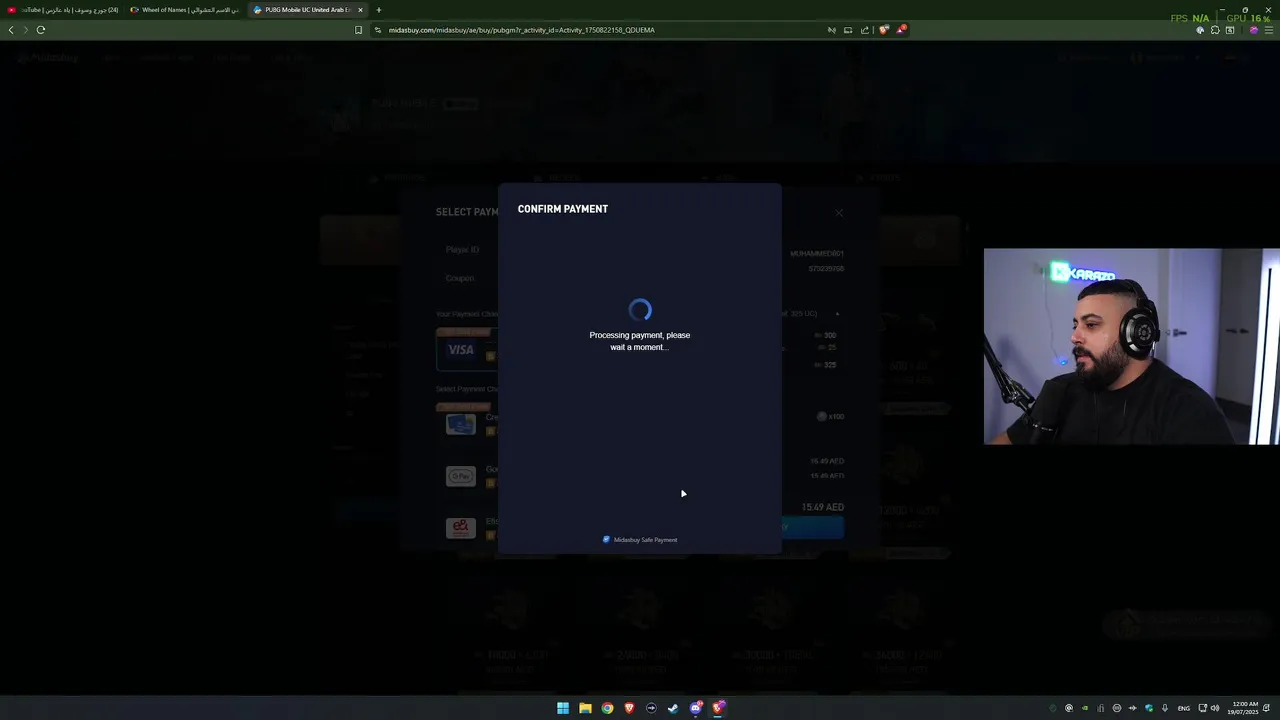
Task: Reload the Midasbuy page
Action: coord(41,30)
